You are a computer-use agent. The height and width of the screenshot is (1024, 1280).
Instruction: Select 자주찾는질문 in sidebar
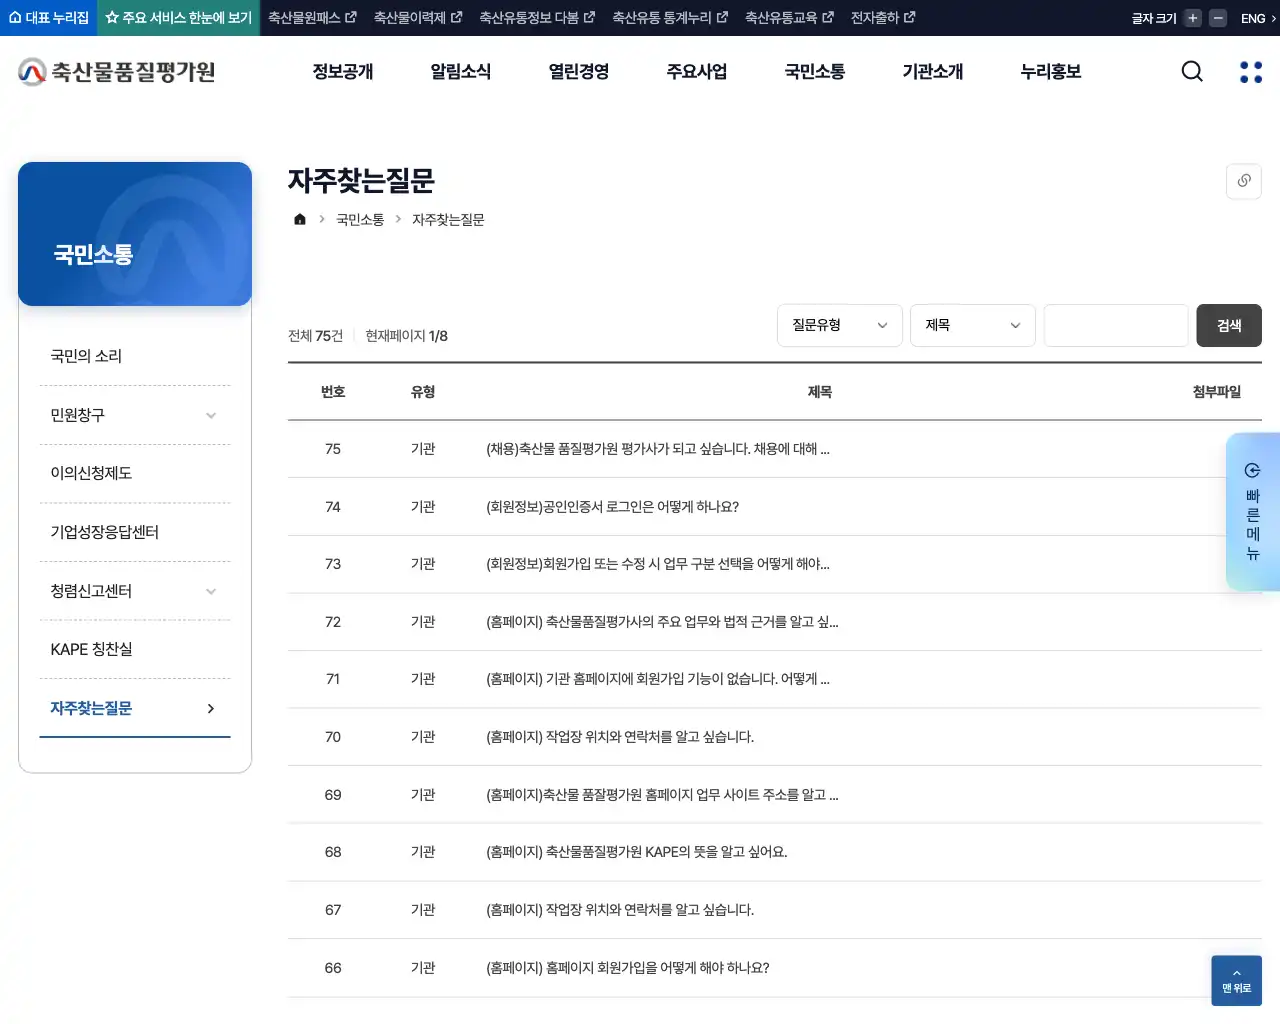(x=135, y=708)
